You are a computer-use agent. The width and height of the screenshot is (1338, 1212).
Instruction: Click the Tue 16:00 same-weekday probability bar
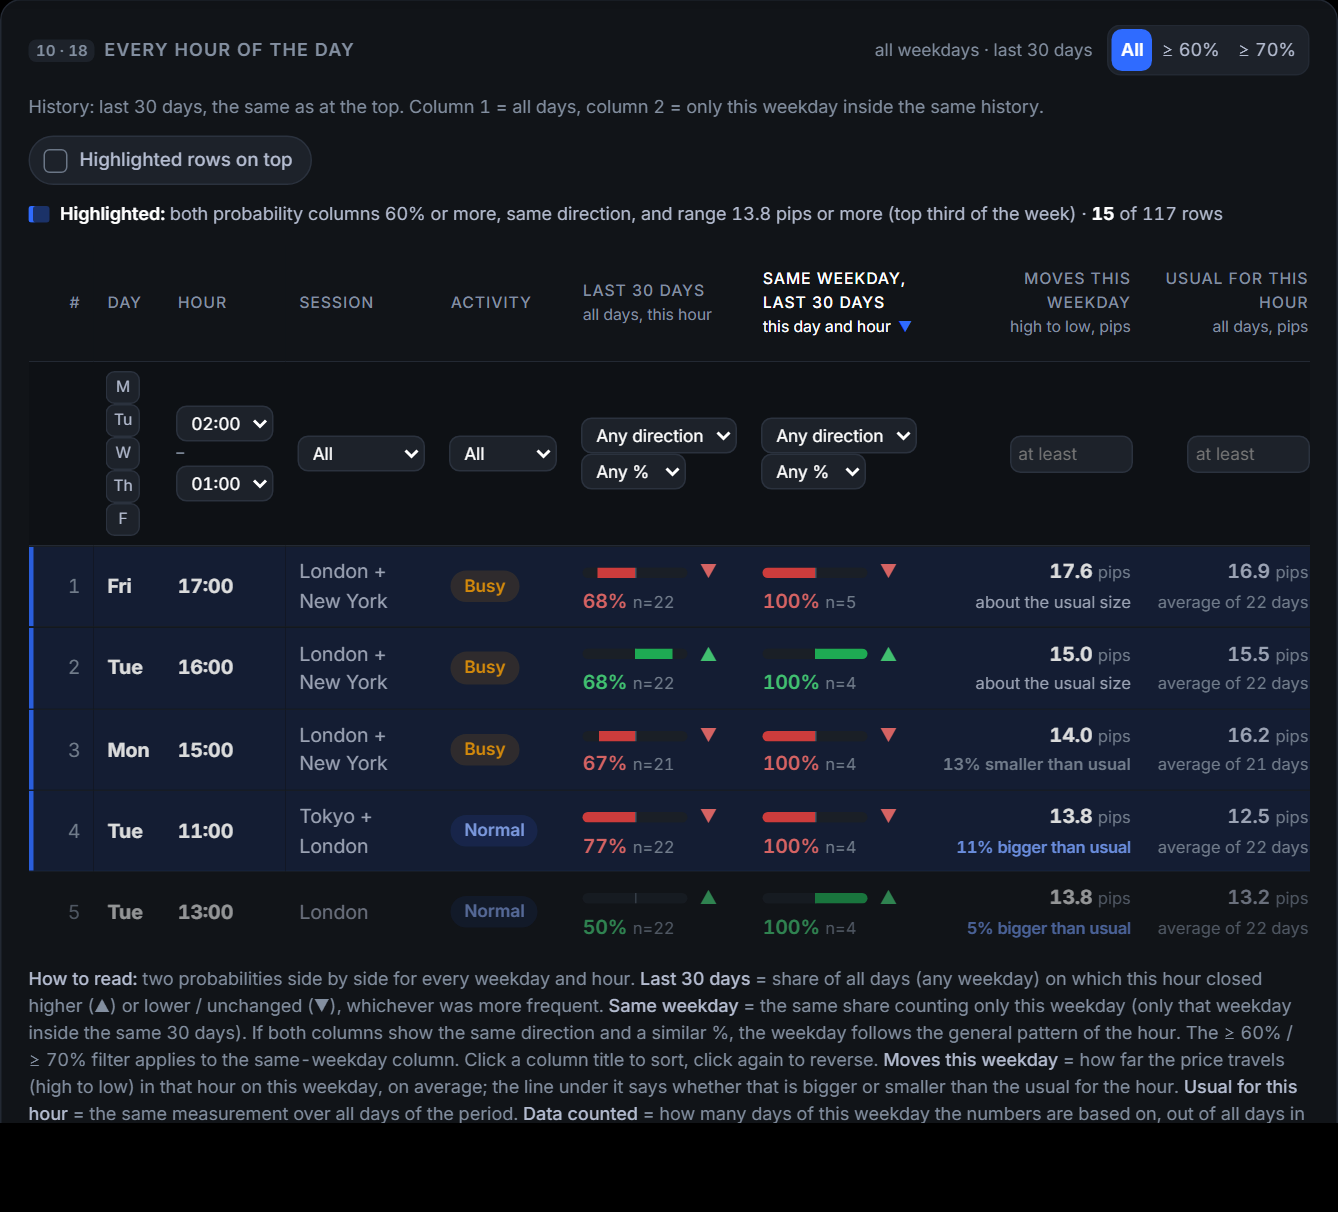coord(815,654)
